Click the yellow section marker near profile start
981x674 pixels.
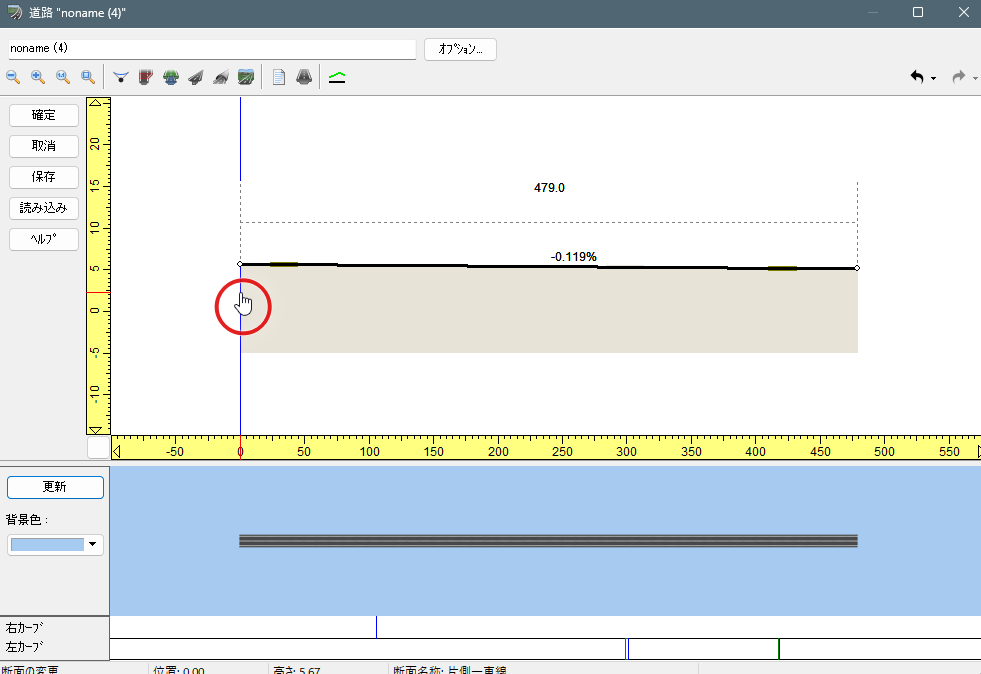284,265
